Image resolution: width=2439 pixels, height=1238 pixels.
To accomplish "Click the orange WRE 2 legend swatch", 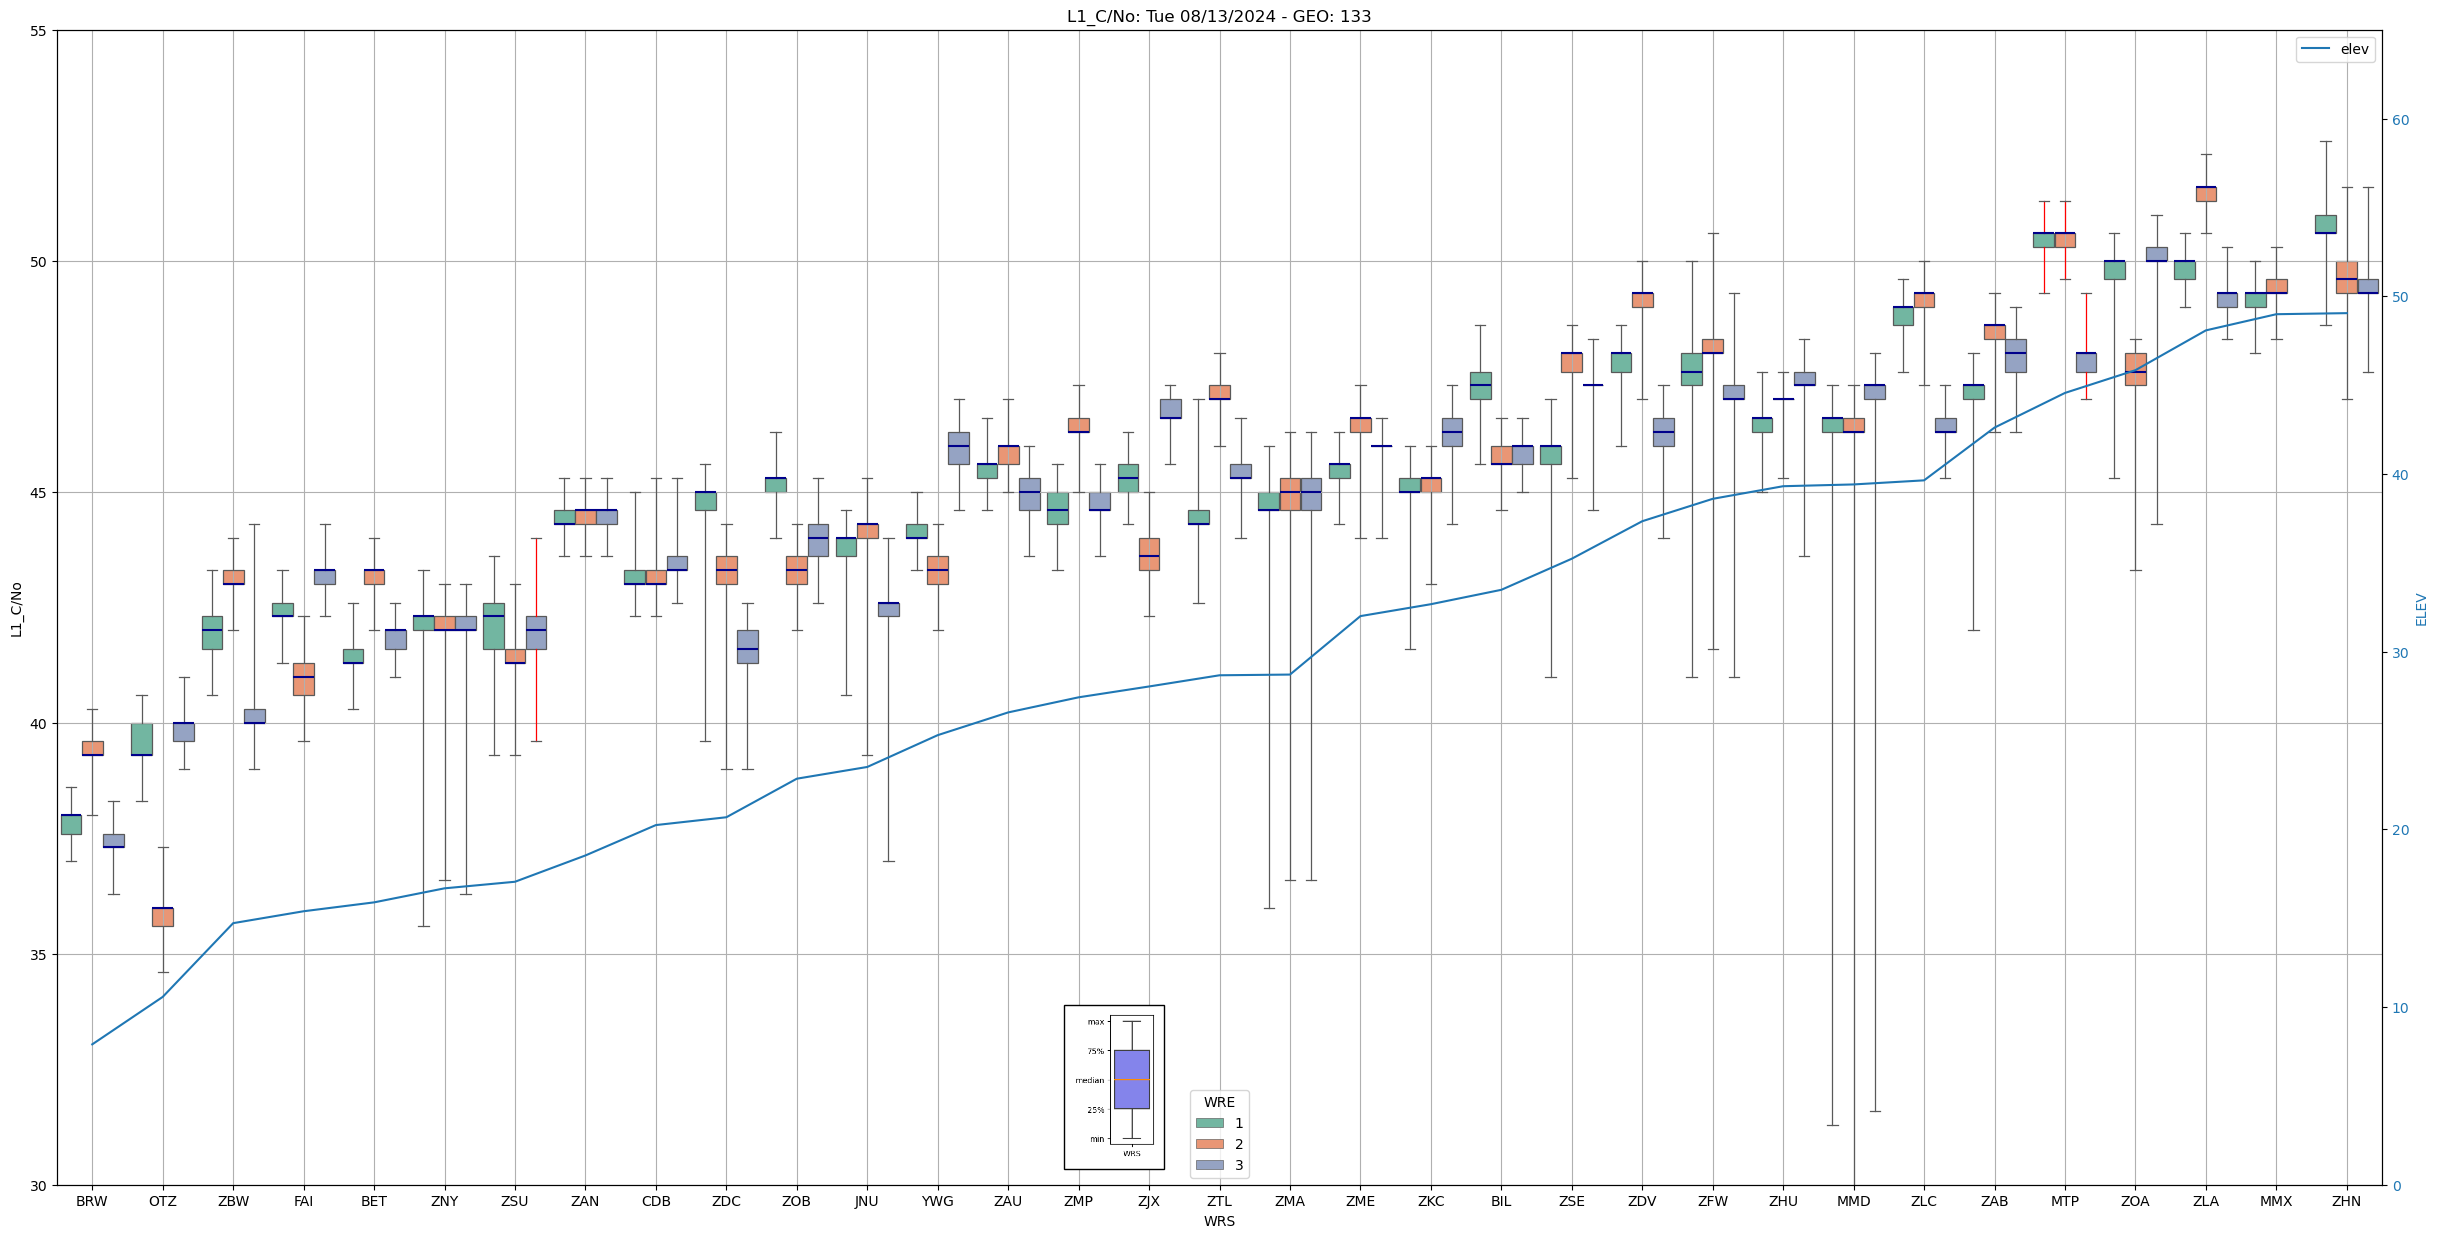I will [1209, 1144].
